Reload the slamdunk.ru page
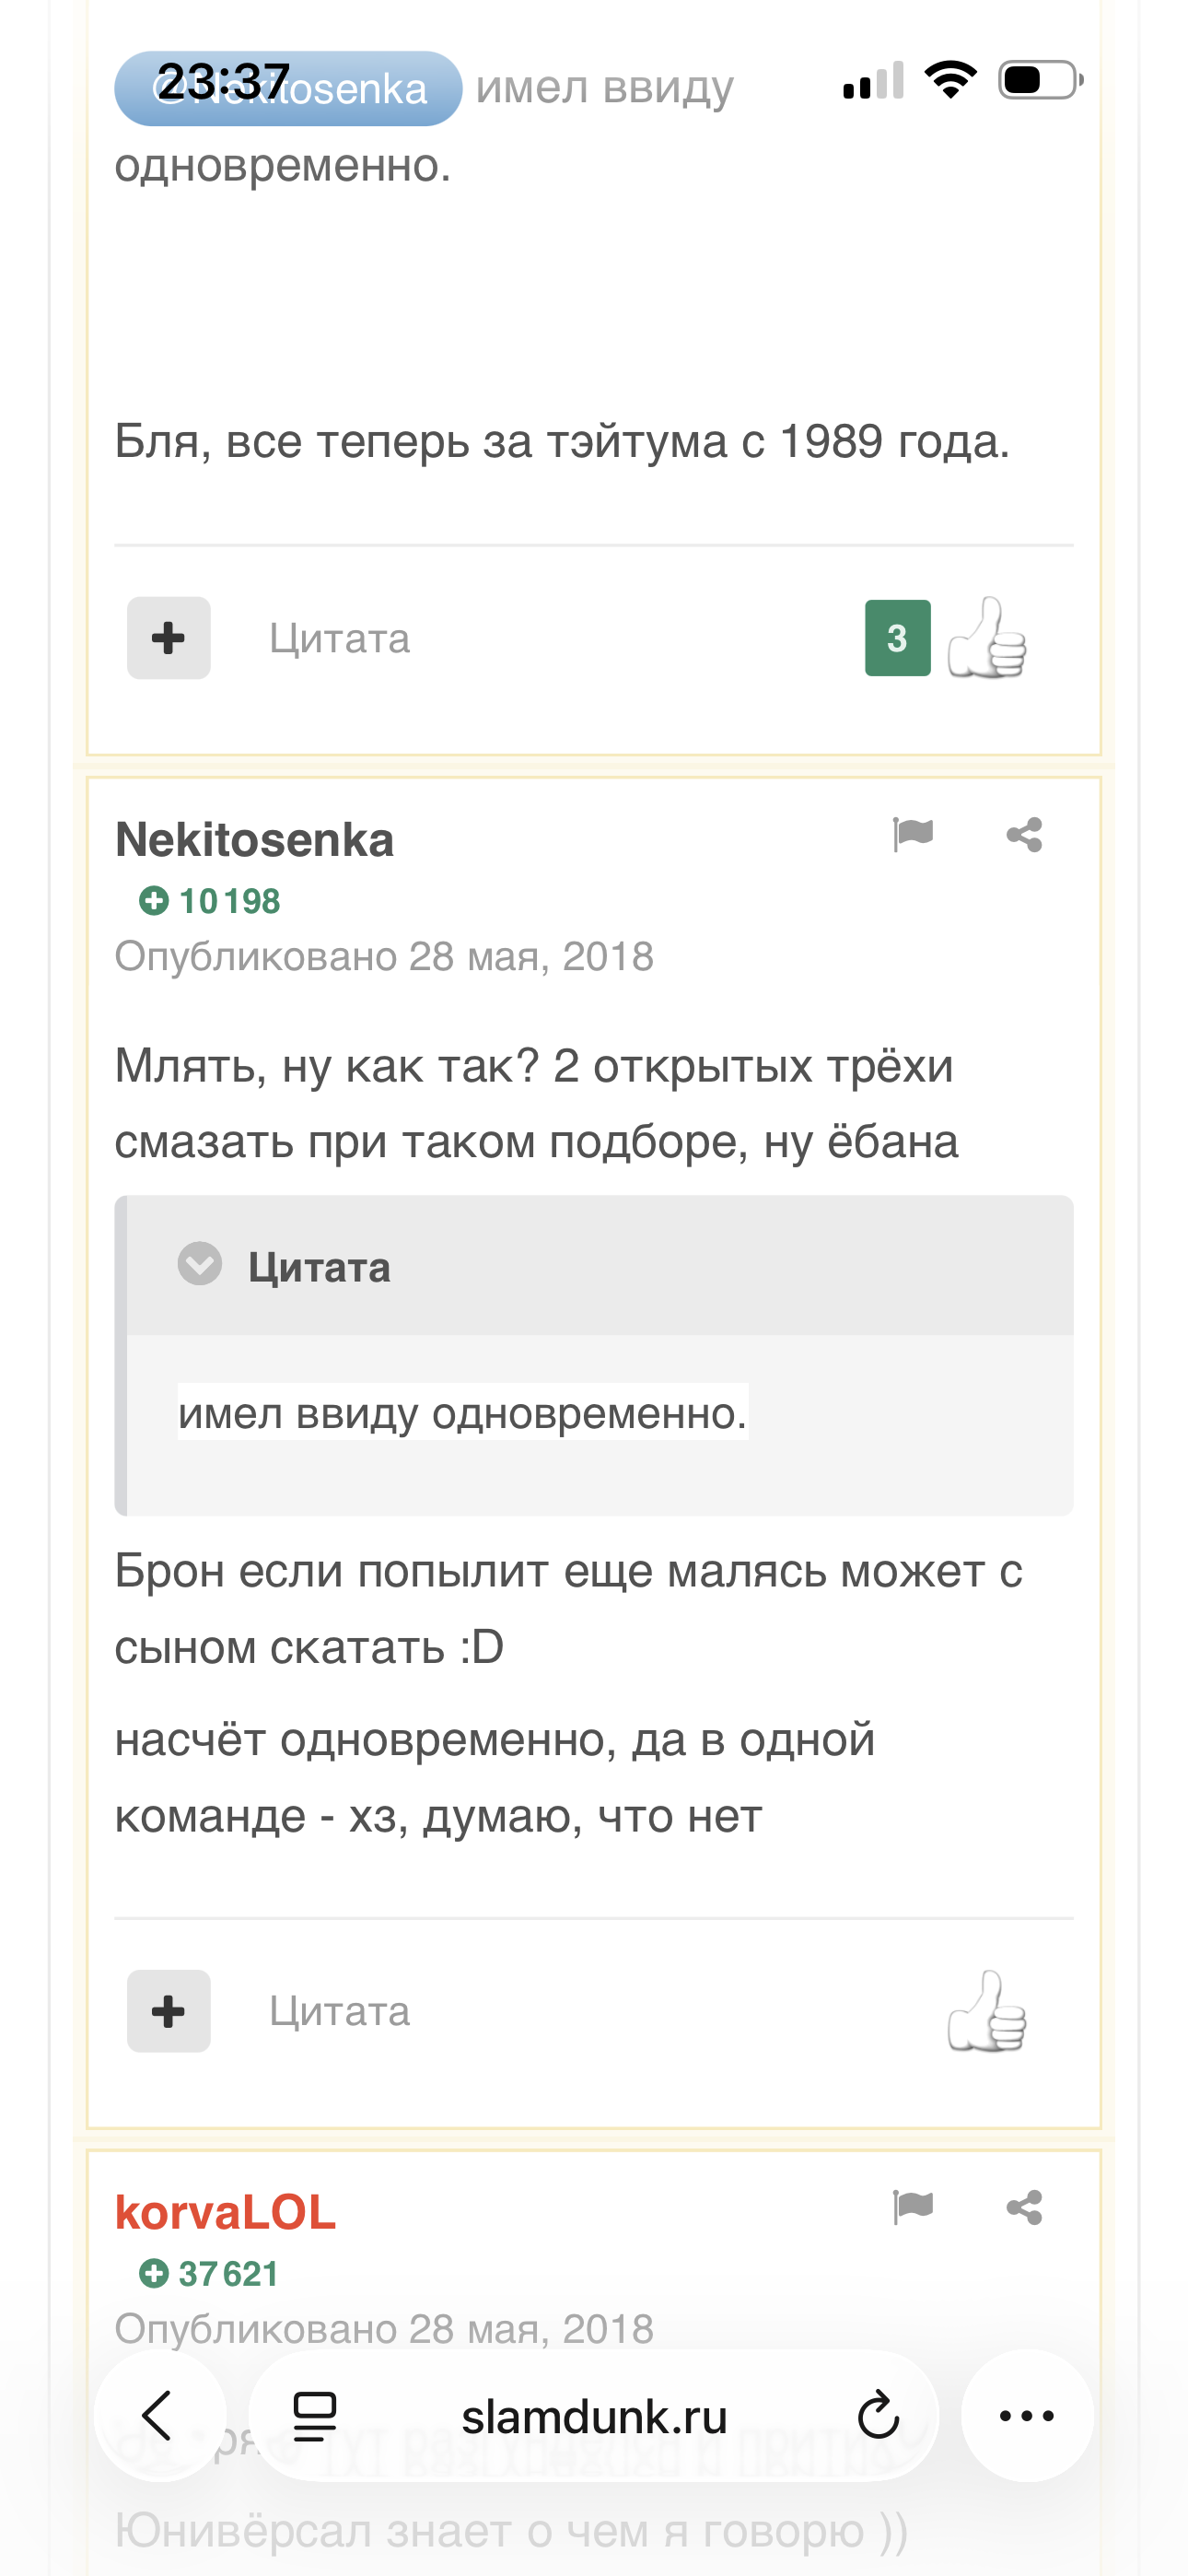 [x=878, y=2416]
